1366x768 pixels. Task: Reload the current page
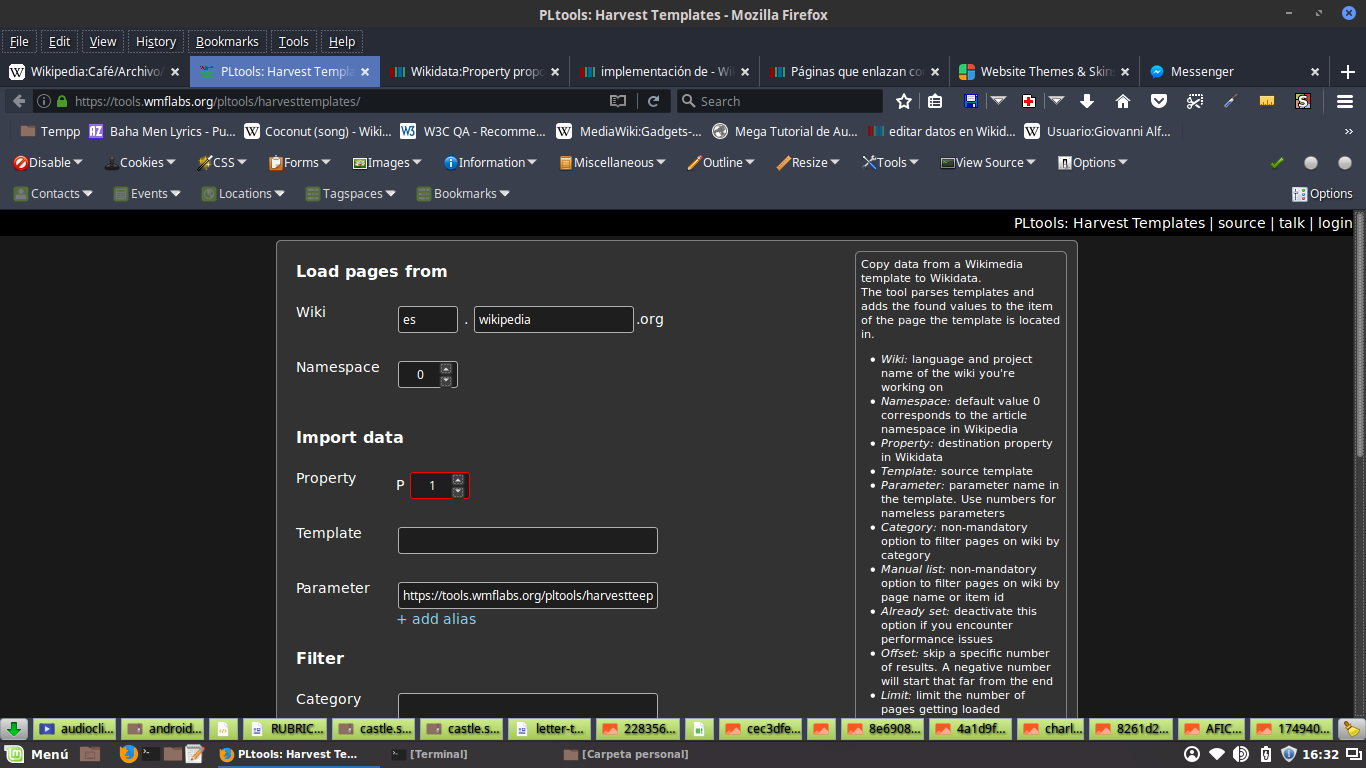653,101
